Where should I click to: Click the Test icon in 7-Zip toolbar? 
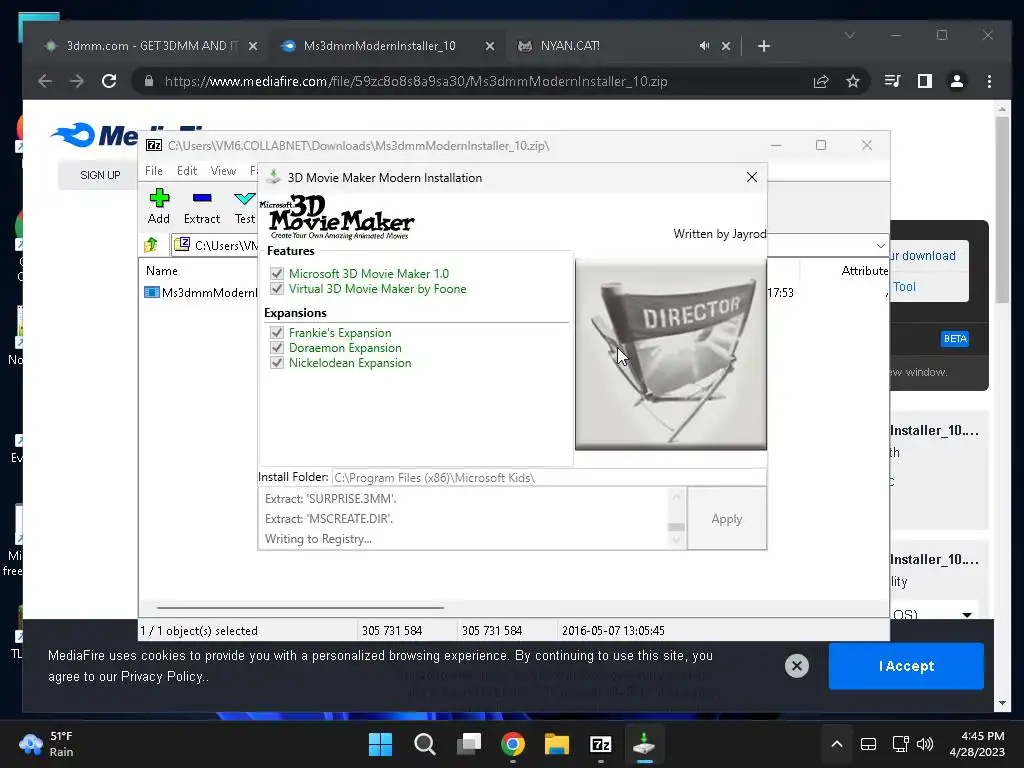[x=245, y=198]
